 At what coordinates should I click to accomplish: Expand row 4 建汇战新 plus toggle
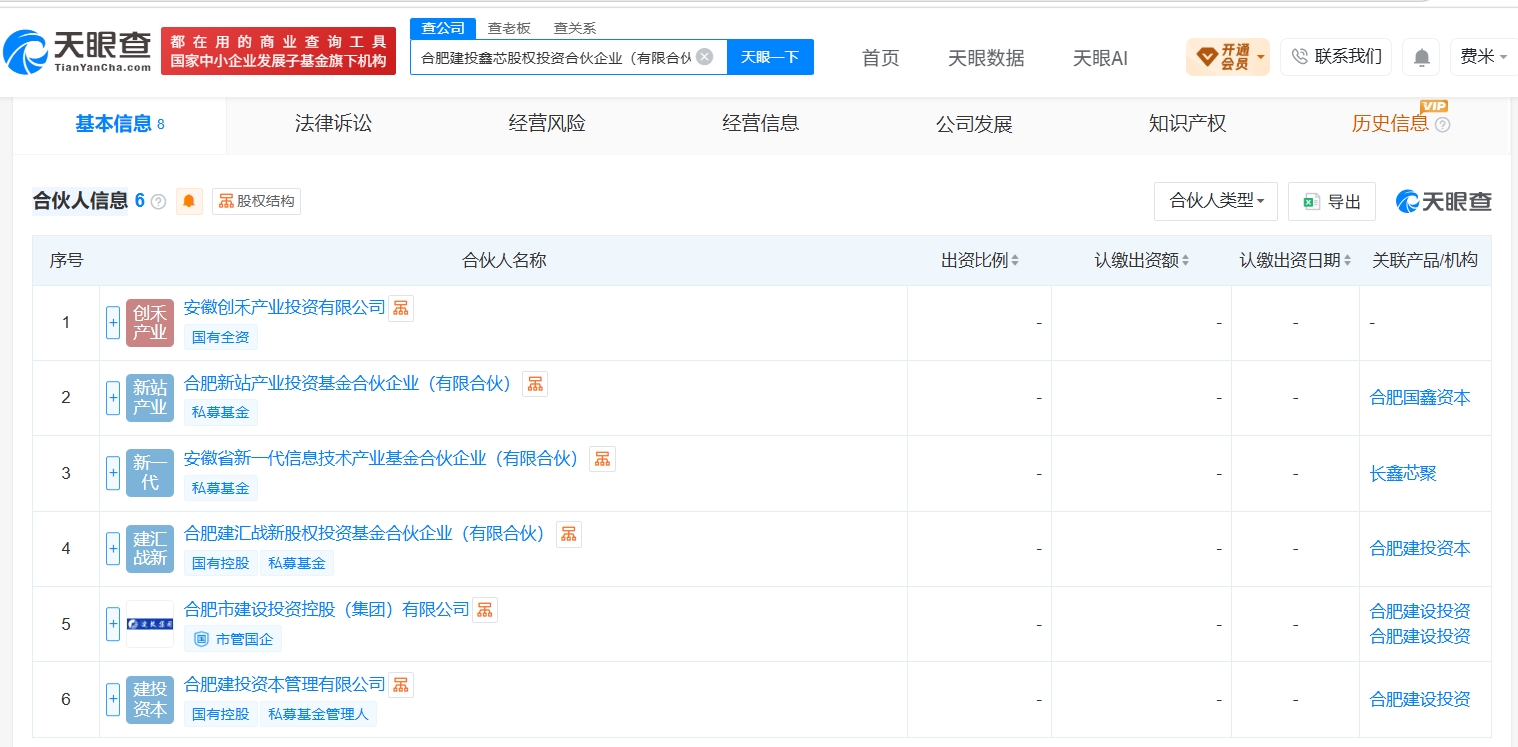113,549
